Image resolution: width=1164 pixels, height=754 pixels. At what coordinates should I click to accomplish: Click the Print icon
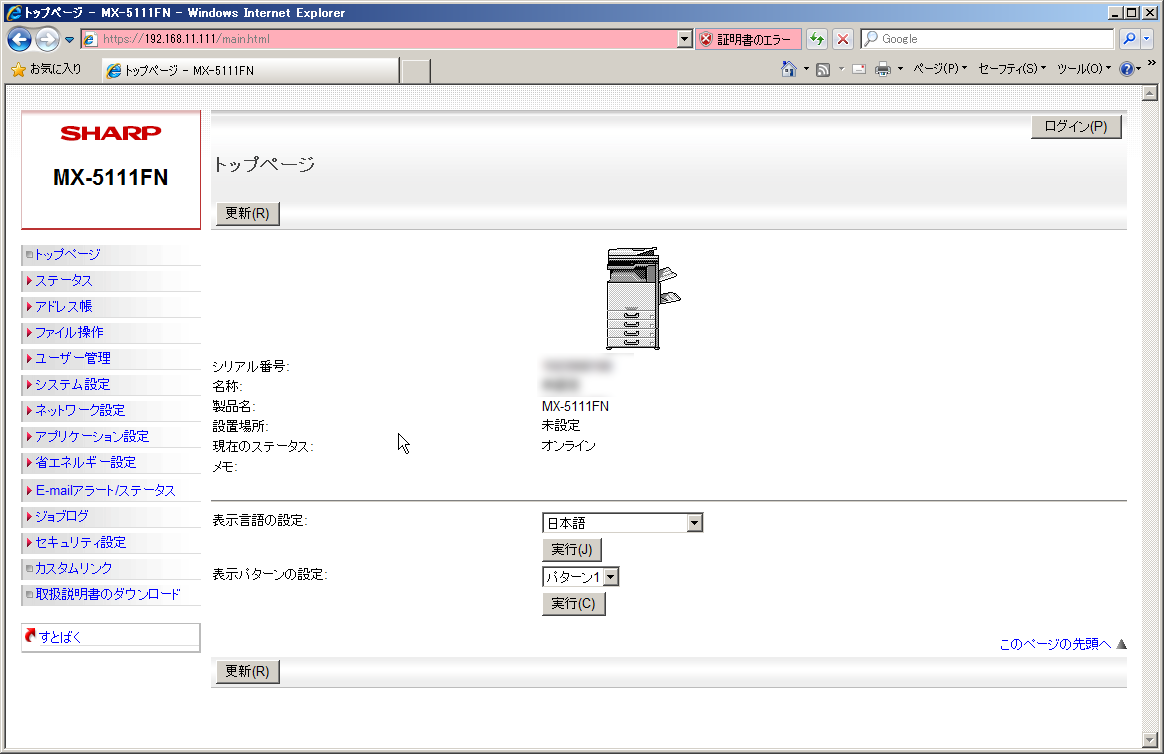pyautogui.click(x=883, y=69)
